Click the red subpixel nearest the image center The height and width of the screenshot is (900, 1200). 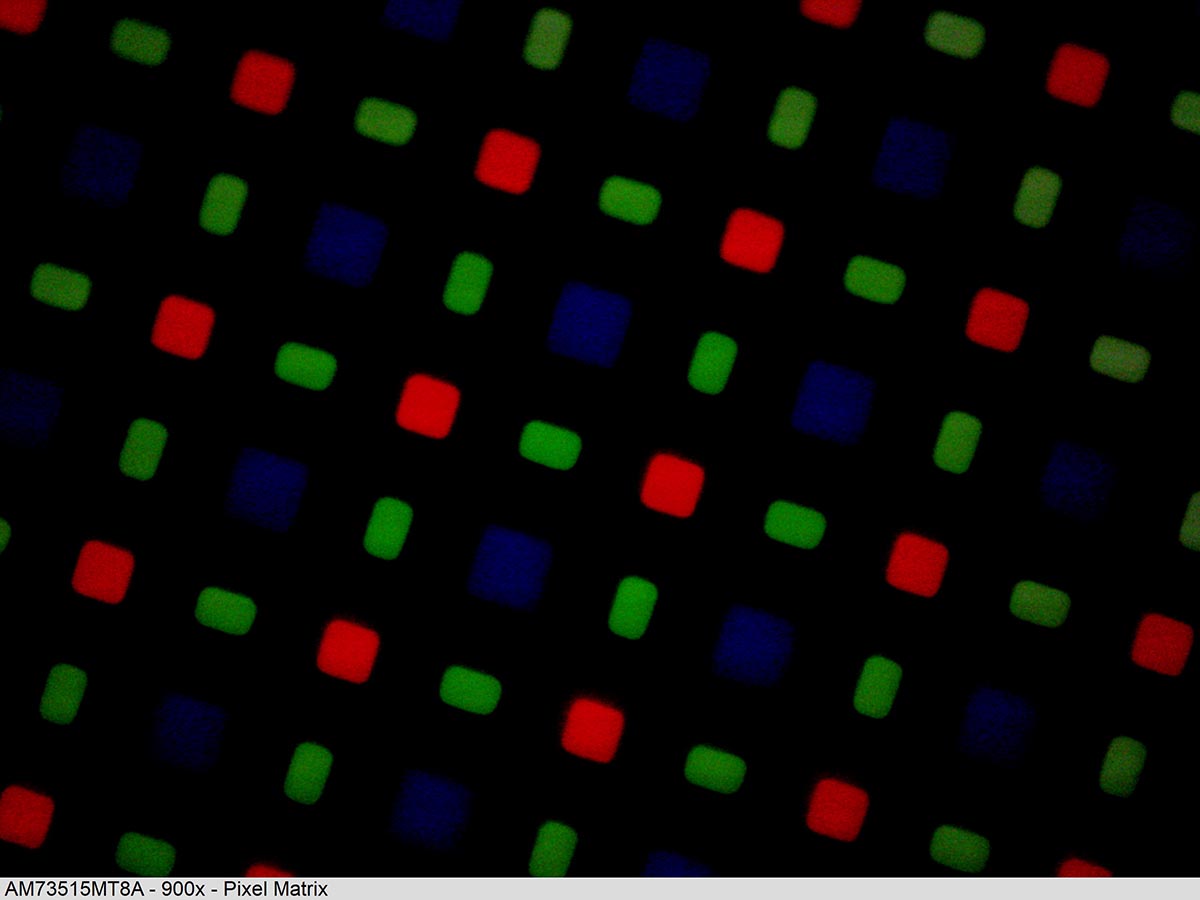672,485
